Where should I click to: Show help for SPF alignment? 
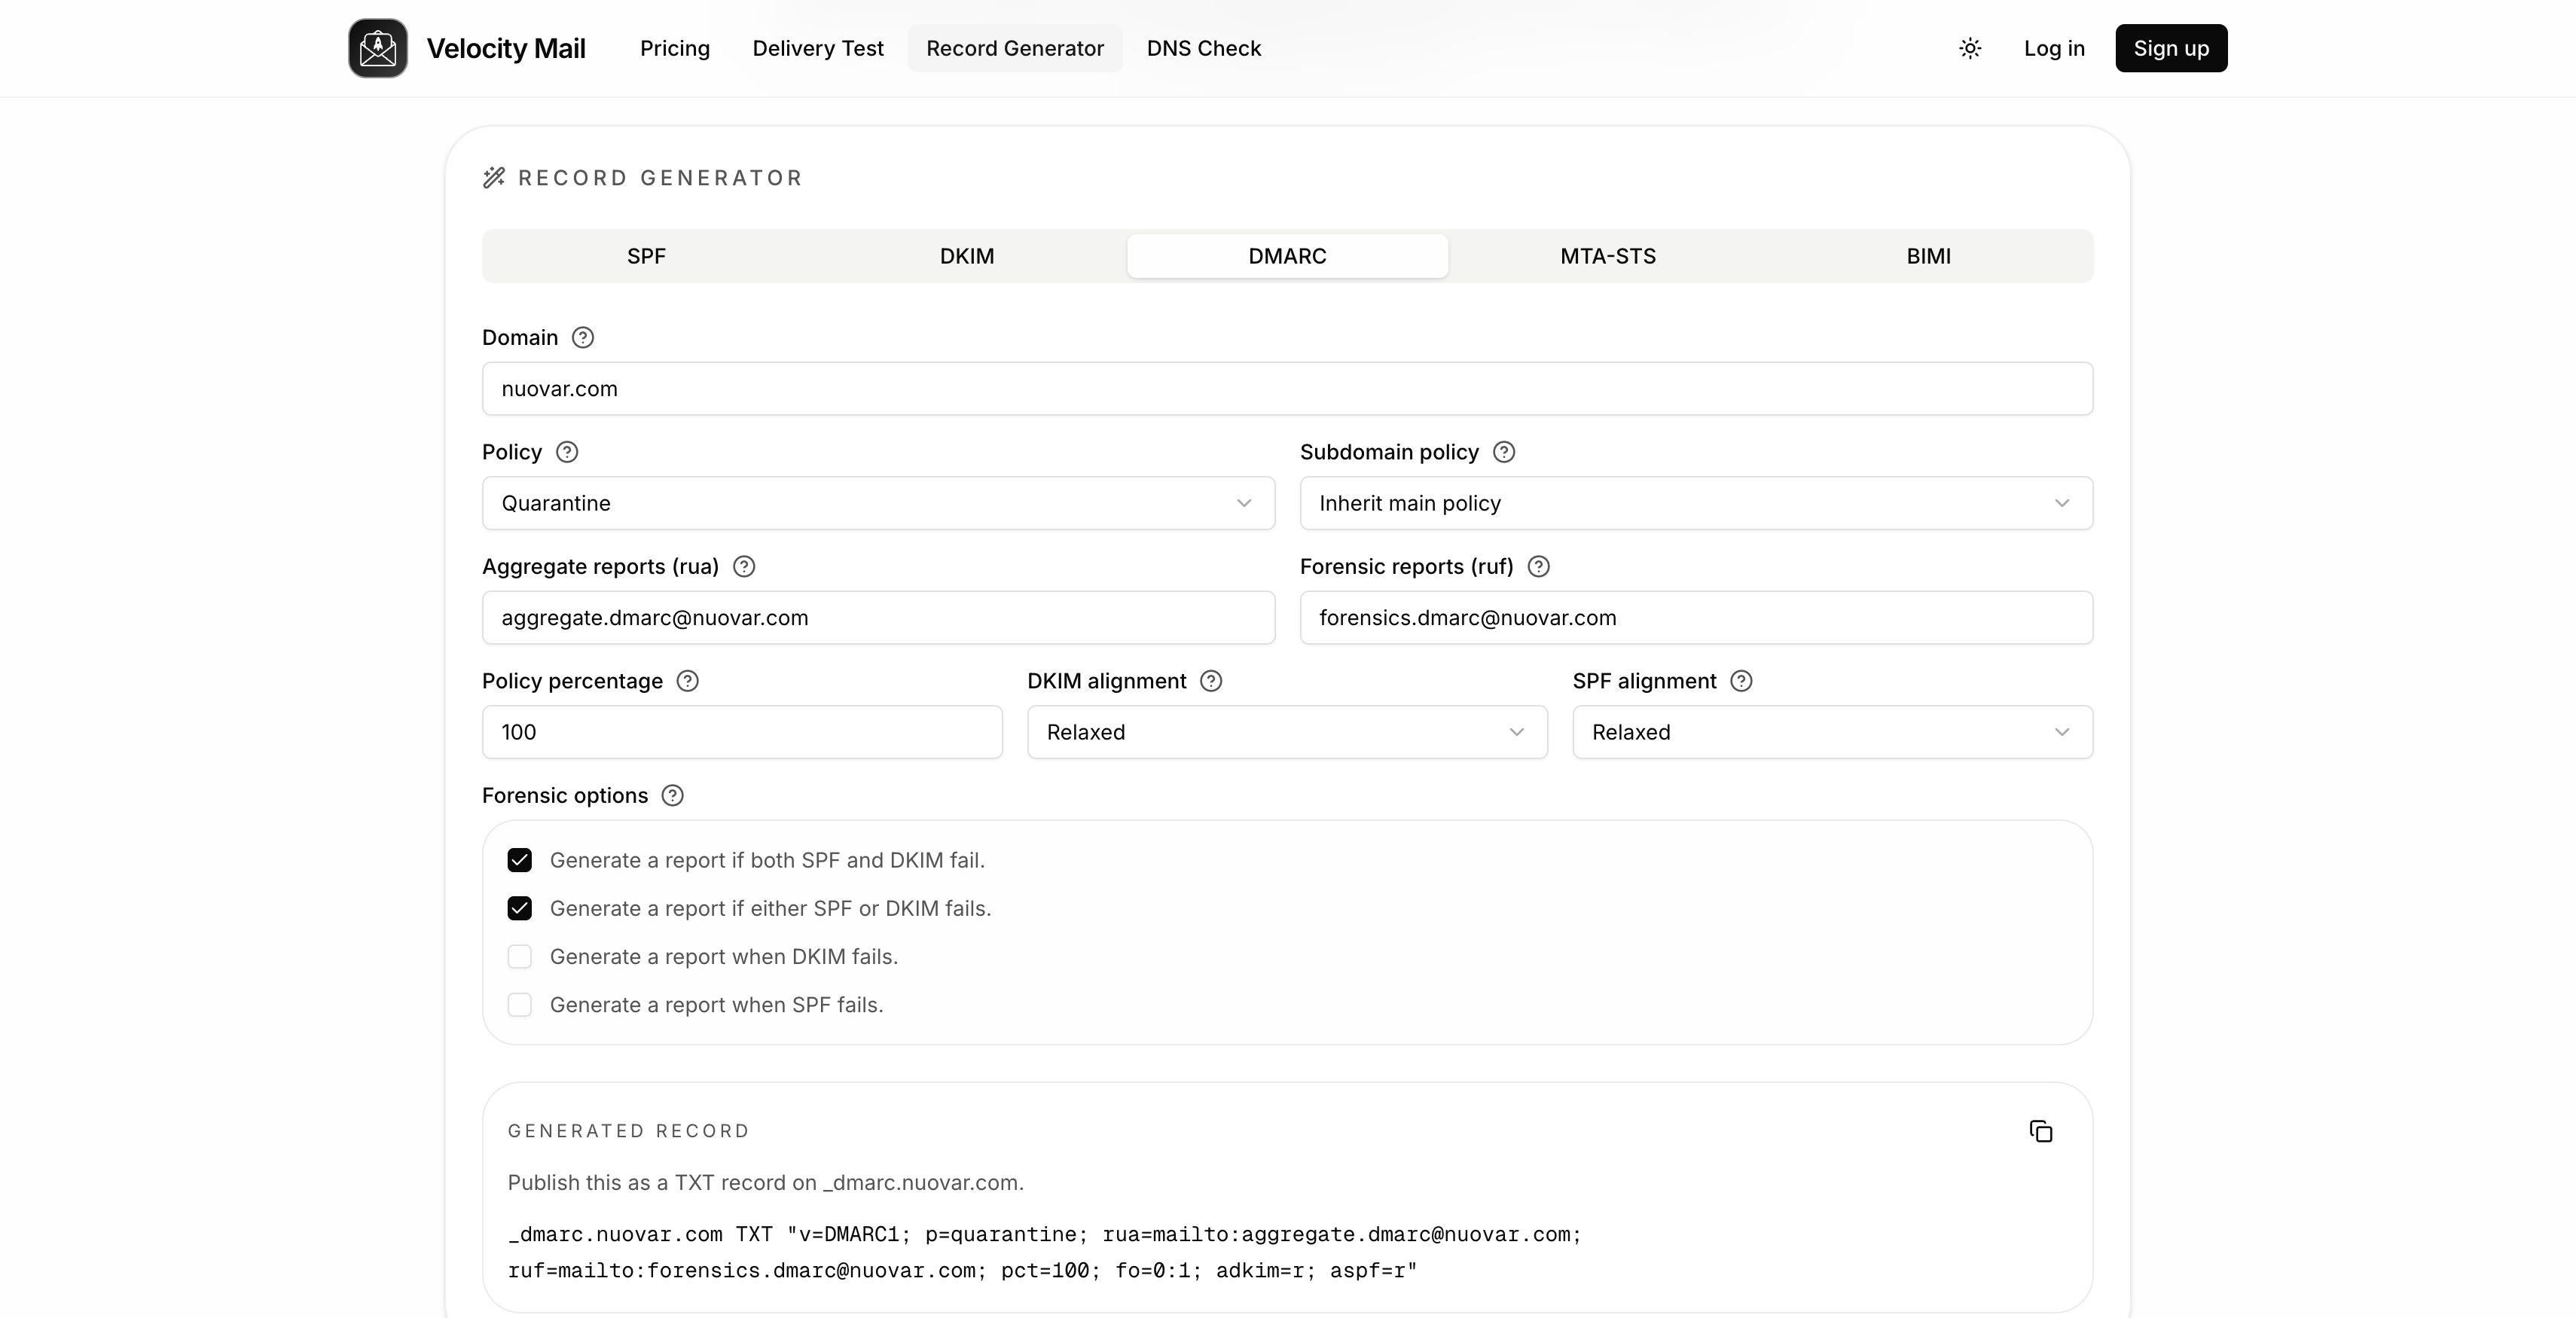click(1741, 681)
